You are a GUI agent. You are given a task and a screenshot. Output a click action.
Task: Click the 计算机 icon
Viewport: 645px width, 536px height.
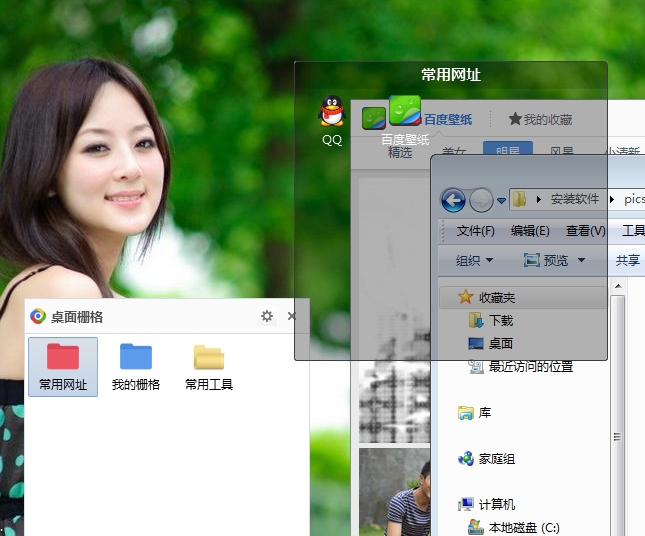click(466, 504)
